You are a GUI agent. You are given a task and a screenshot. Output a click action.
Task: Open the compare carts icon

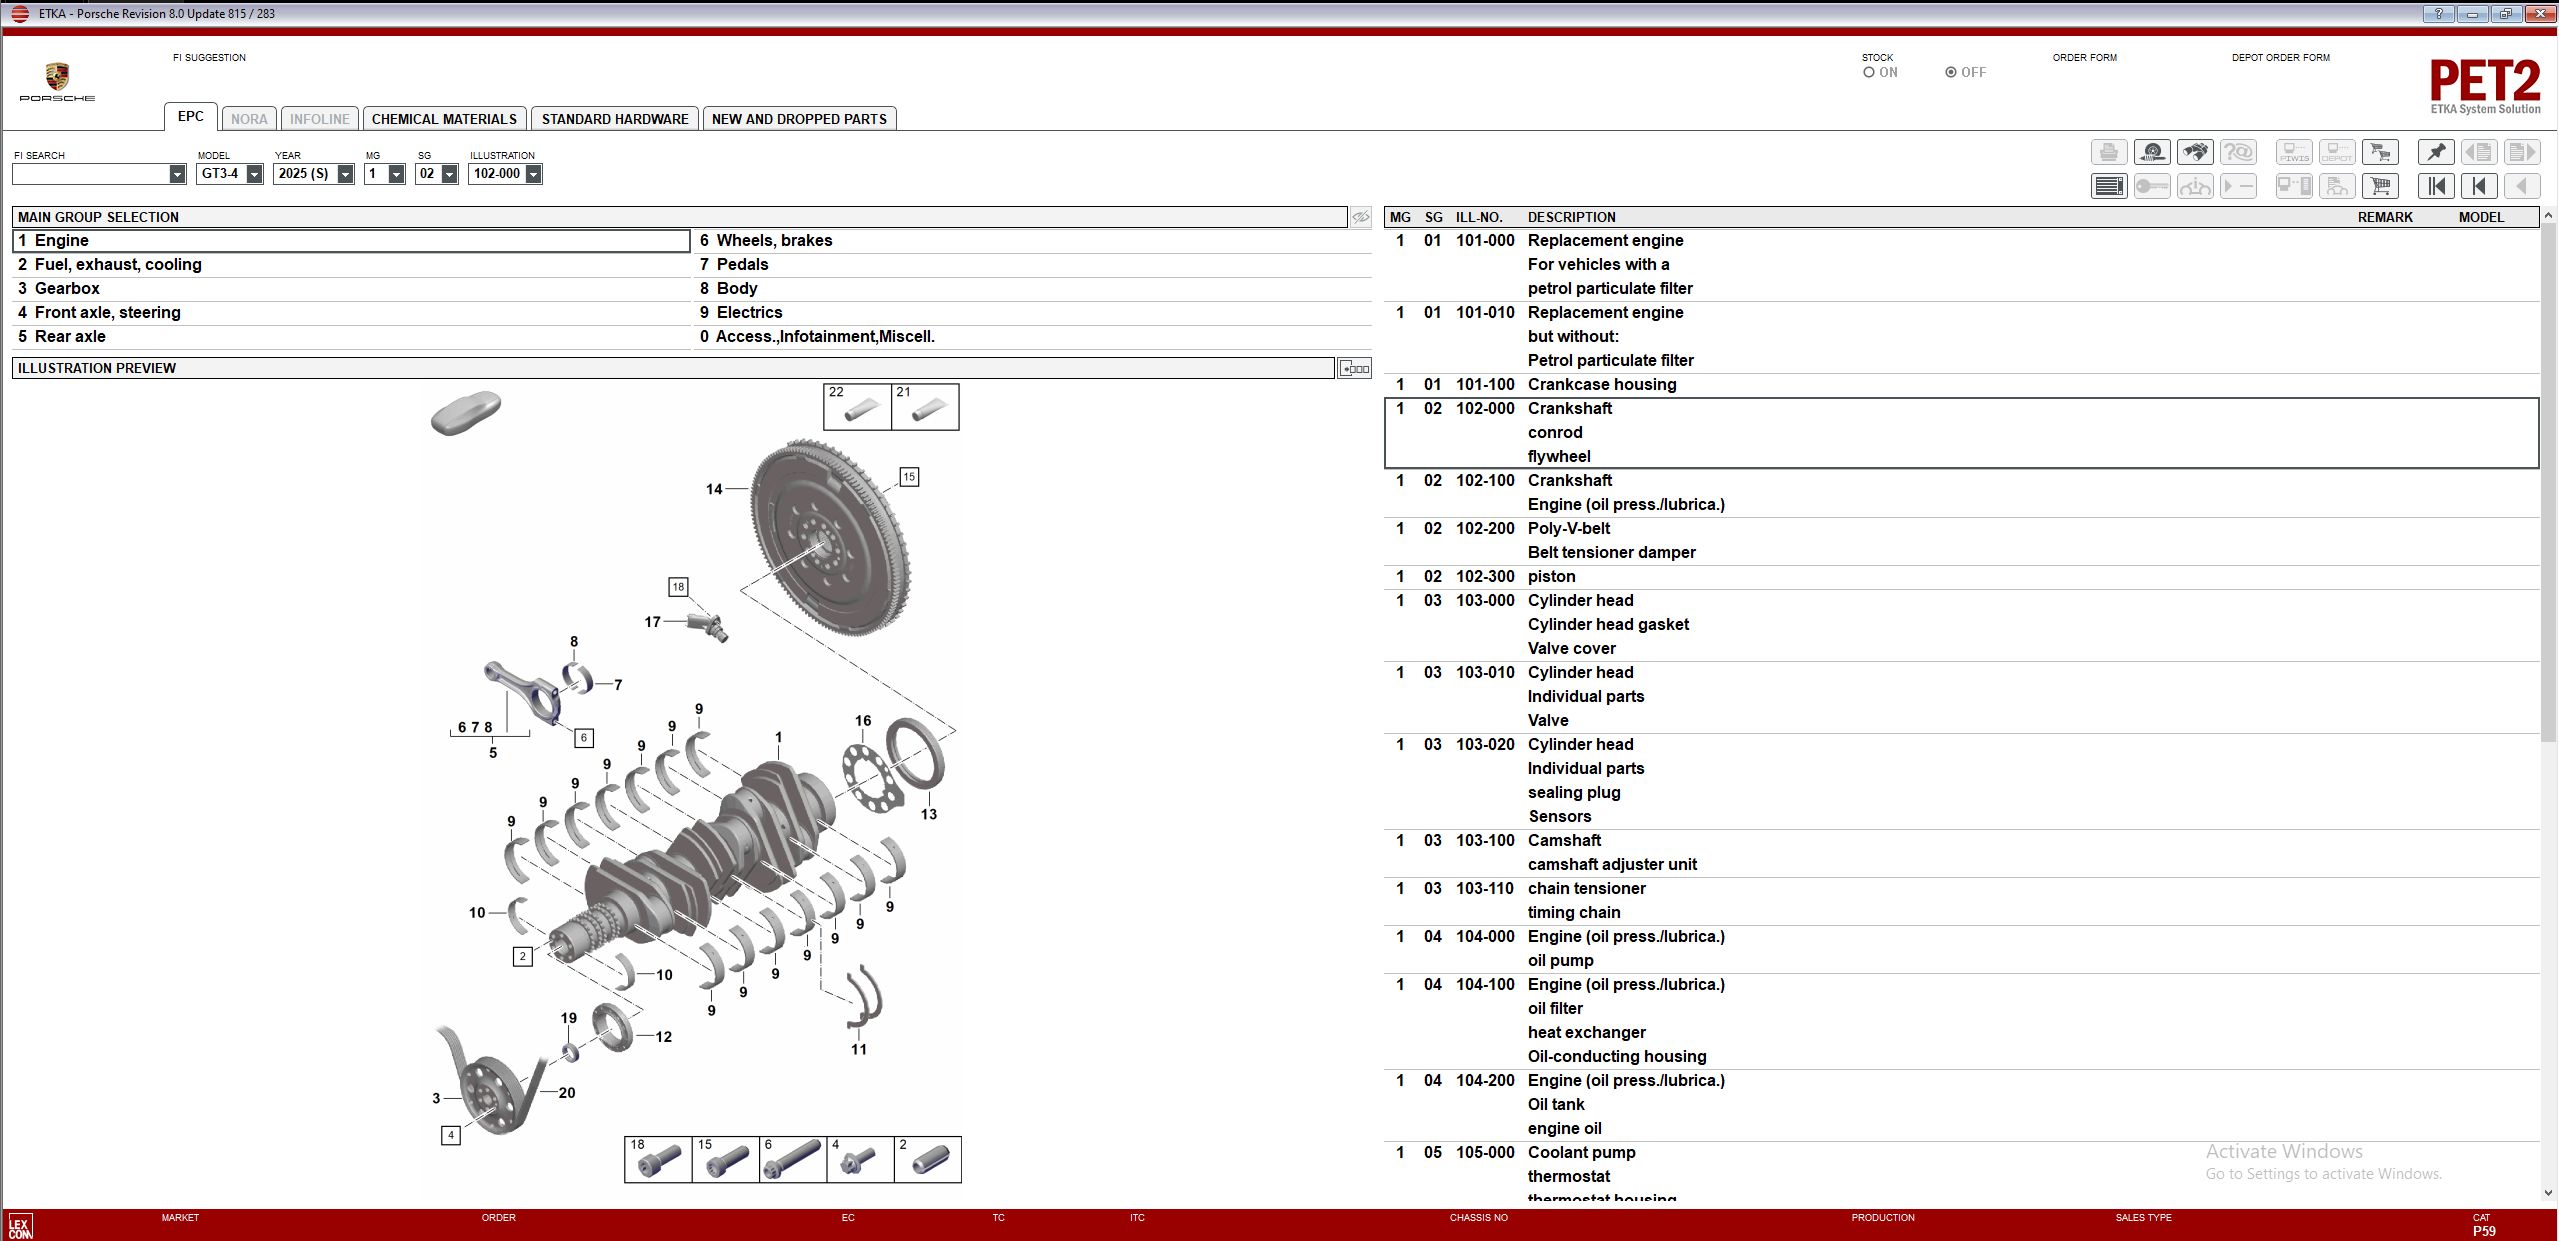pyautogui.click(x=2381, y=152)
